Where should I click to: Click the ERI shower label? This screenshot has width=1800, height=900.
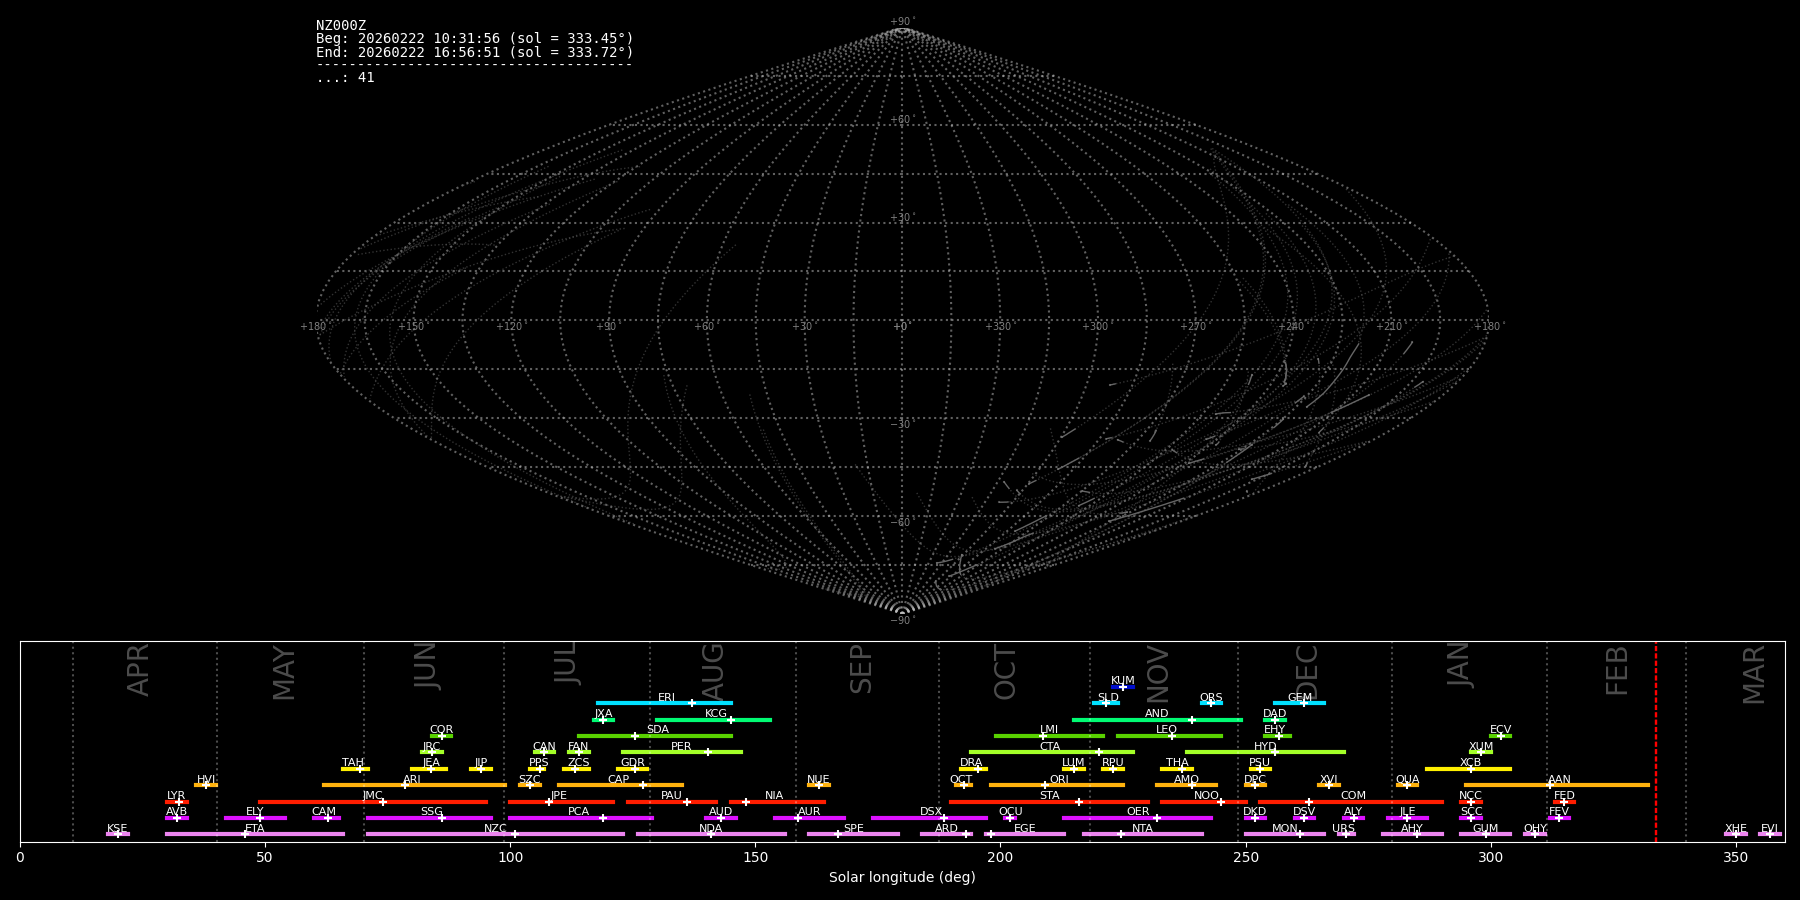667,698
